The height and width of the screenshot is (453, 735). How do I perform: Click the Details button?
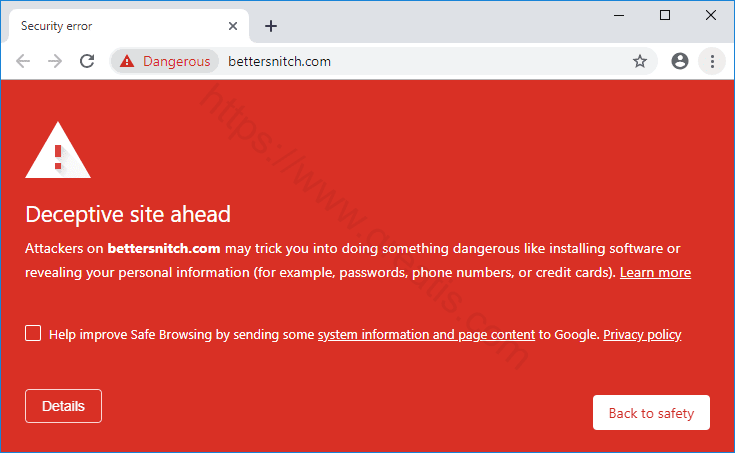pyautogui.click(x=63, y=406)
